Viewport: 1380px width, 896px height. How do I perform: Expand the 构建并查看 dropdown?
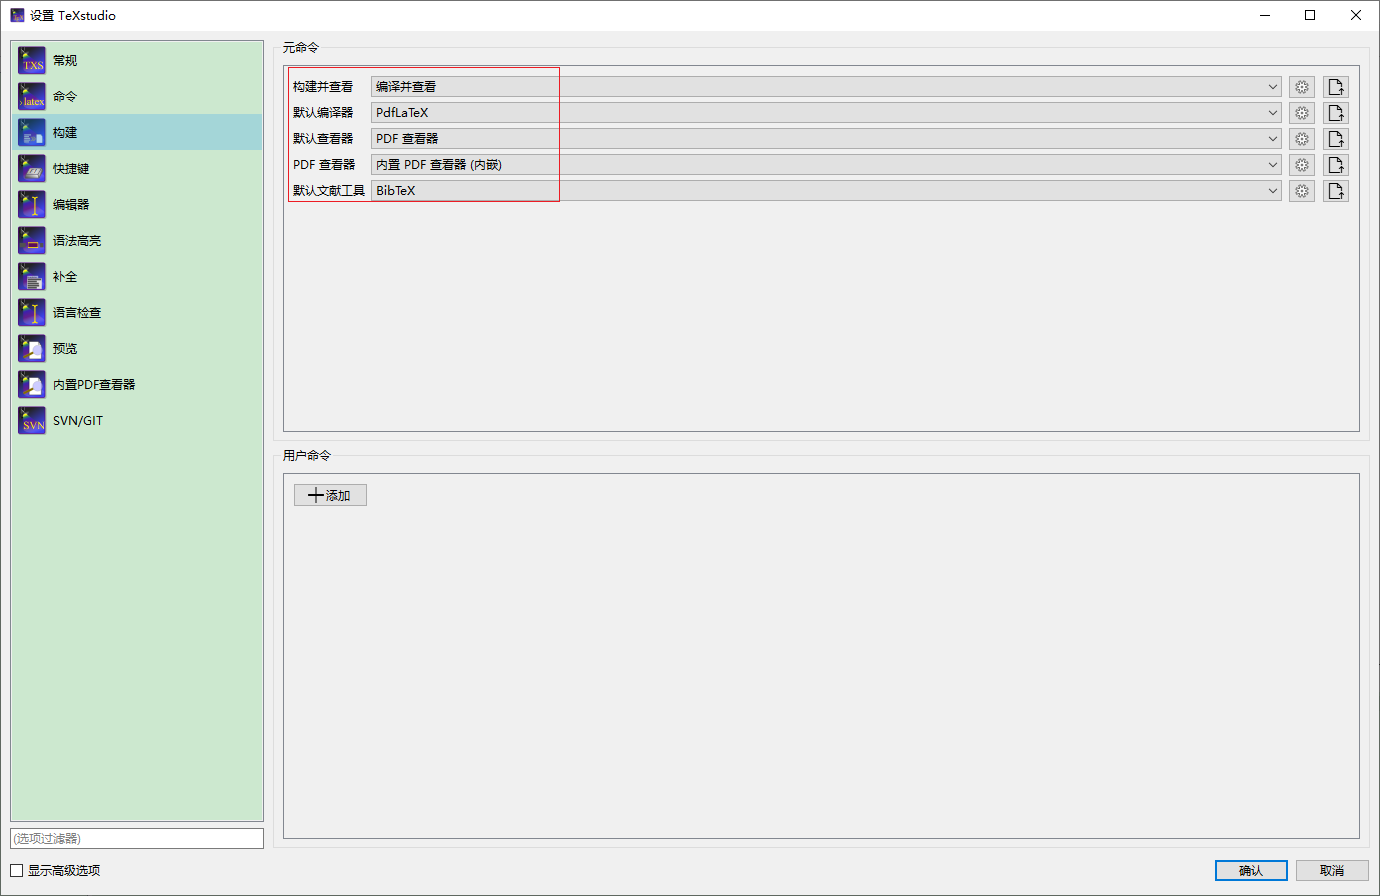click(x=826, y=87)
